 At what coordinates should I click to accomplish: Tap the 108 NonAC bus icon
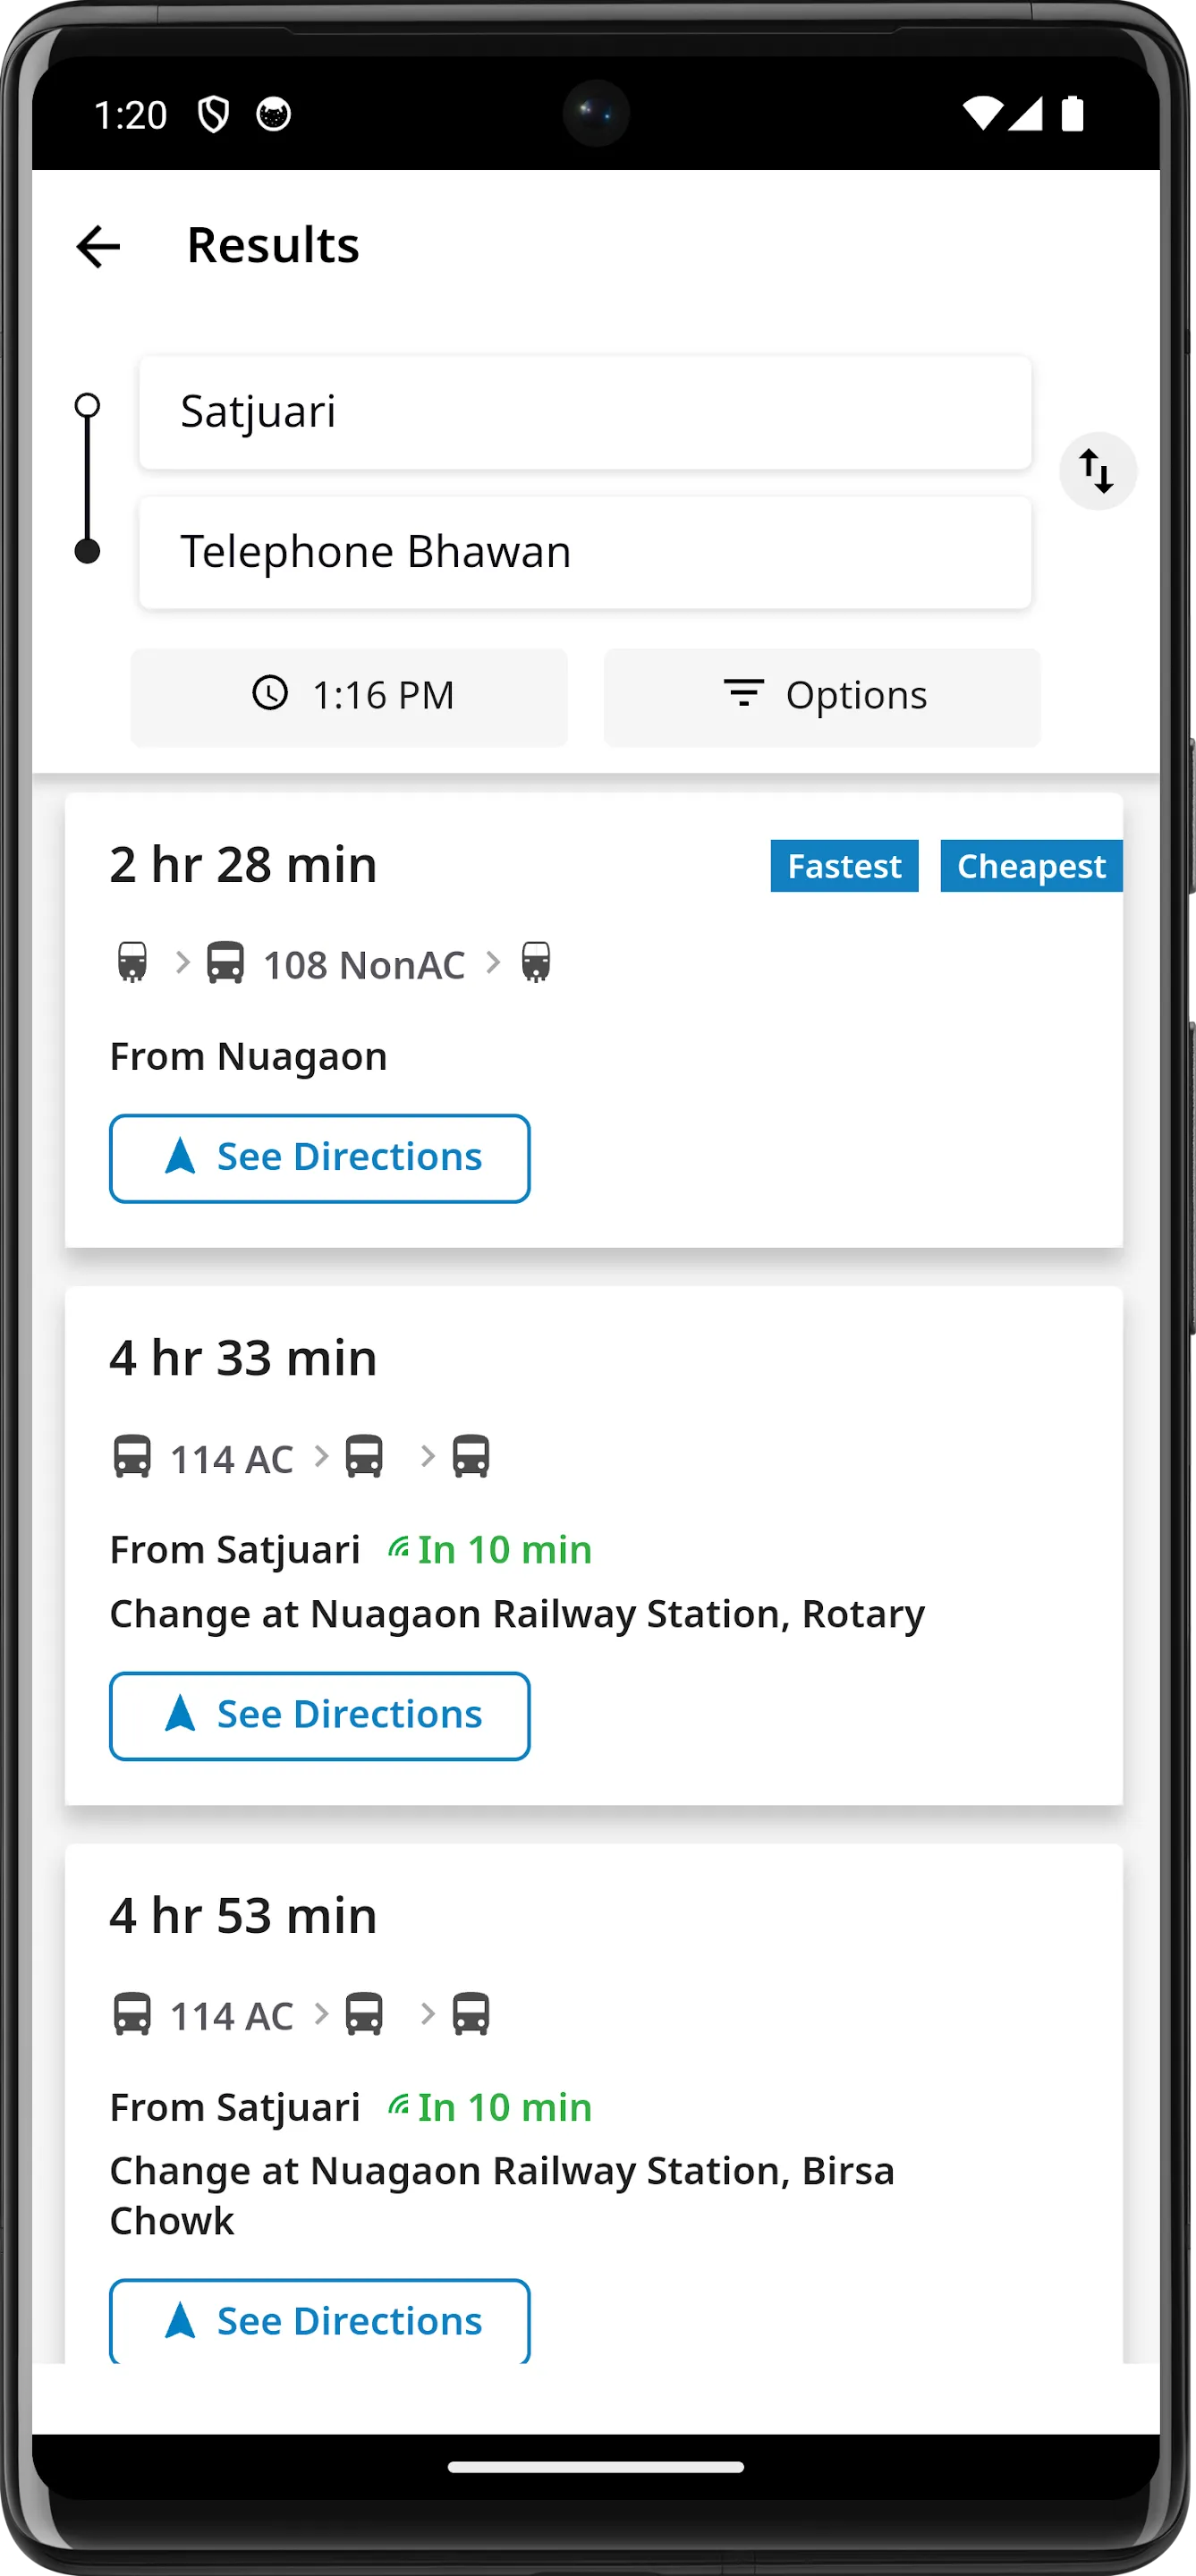[226, 963]
